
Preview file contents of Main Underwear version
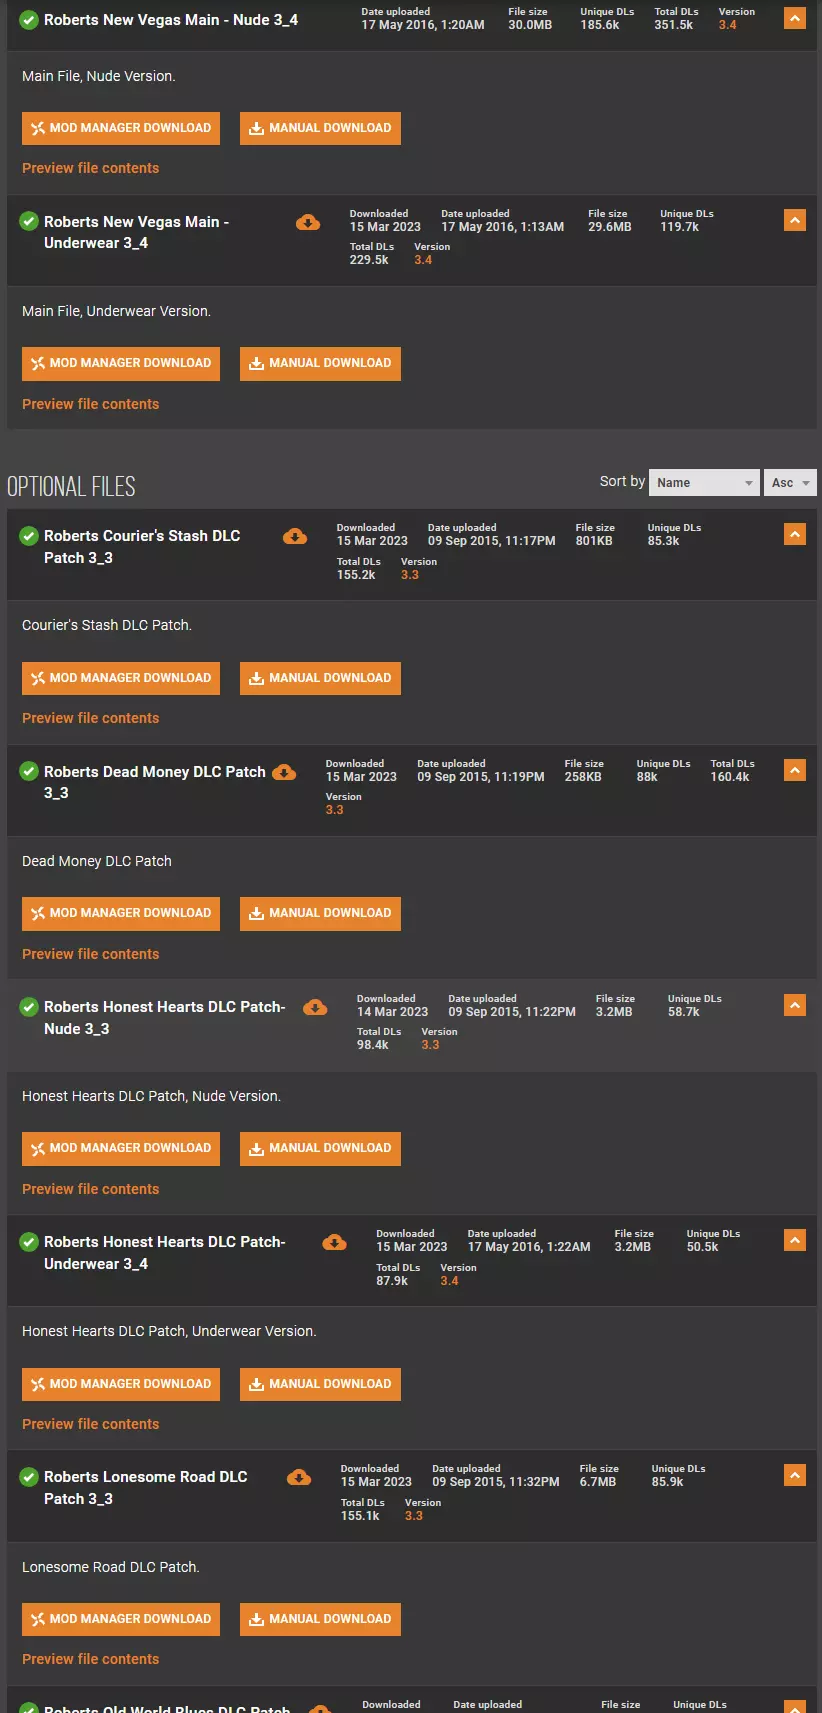[x=90, y=404]
